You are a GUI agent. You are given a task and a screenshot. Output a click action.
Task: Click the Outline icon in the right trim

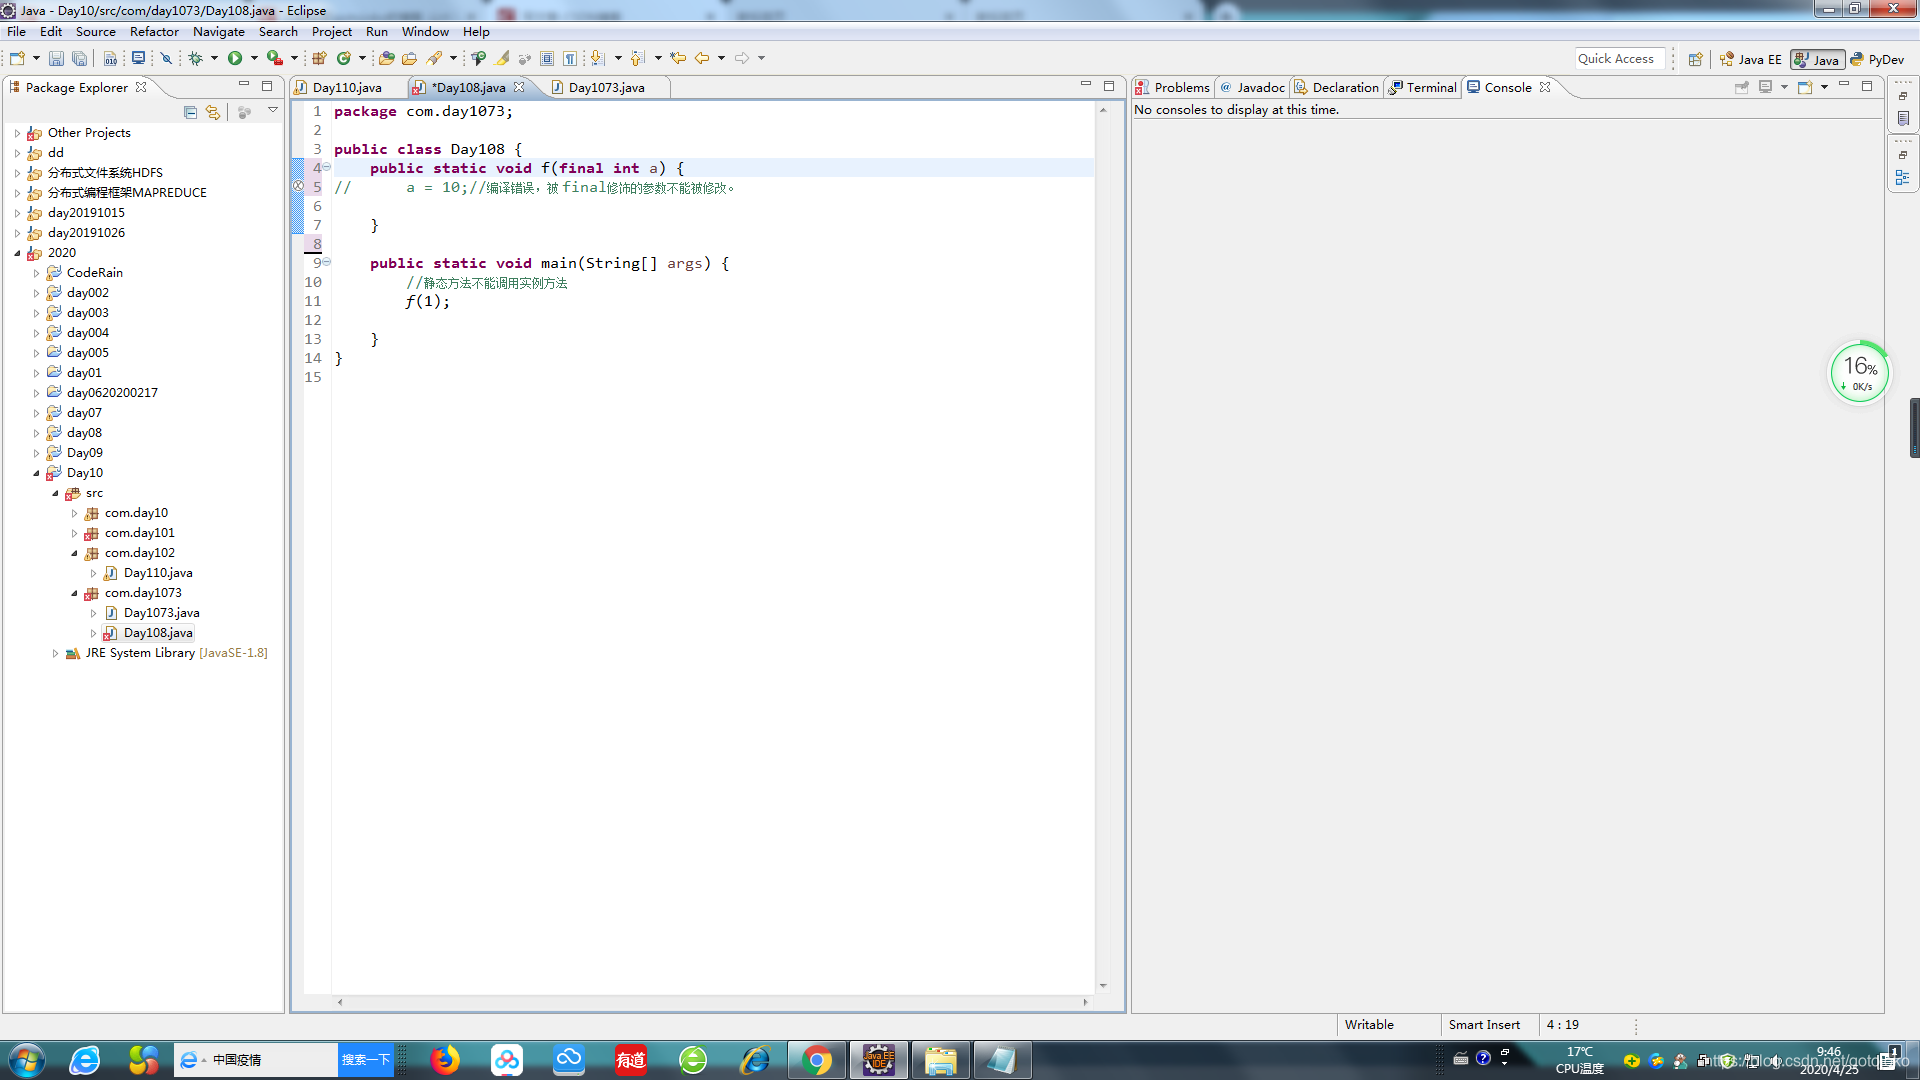(x=1902, y=178)
